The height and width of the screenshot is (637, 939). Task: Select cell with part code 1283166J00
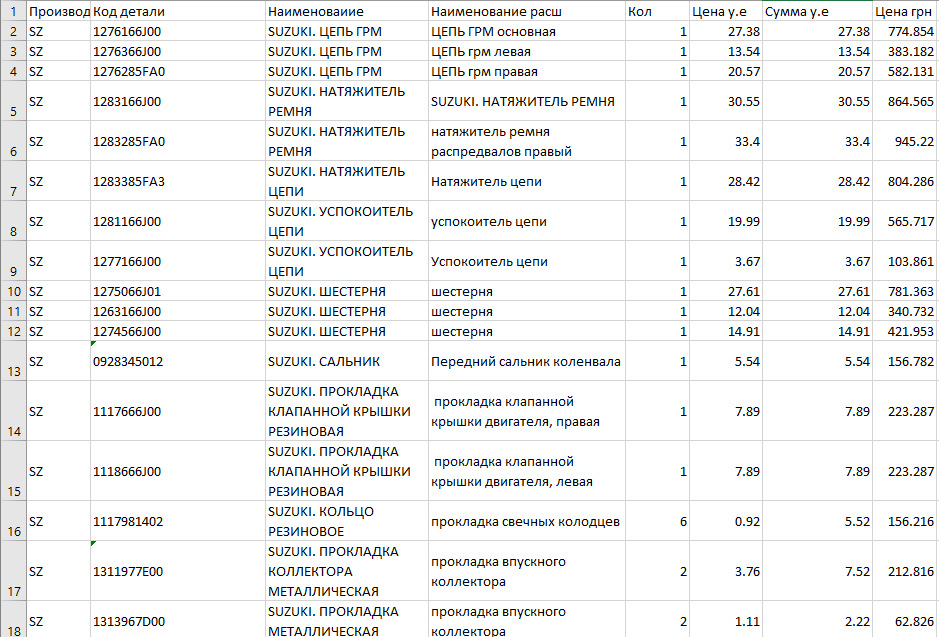(x=178, y=101)
